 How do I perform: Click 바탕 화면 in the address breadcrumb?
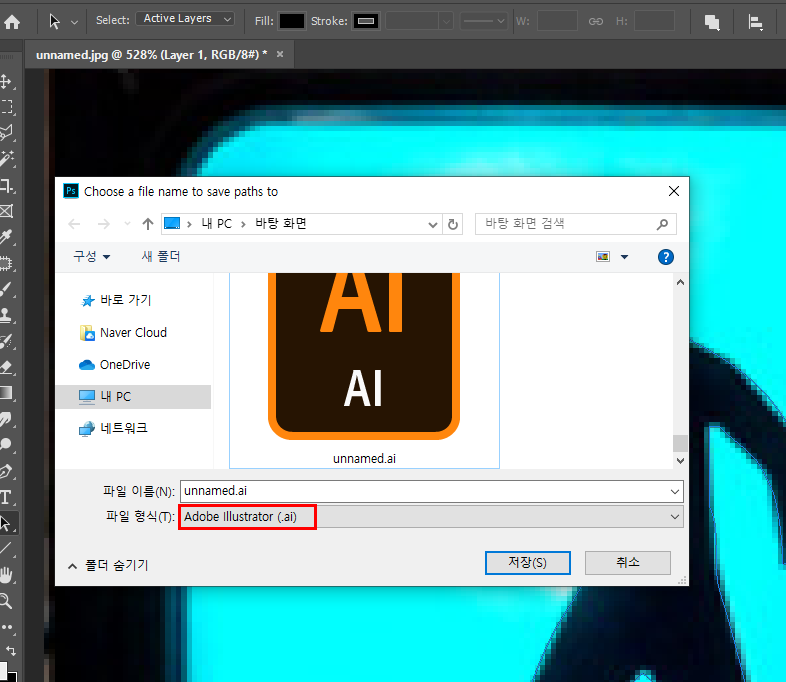(x=281, y=223)
